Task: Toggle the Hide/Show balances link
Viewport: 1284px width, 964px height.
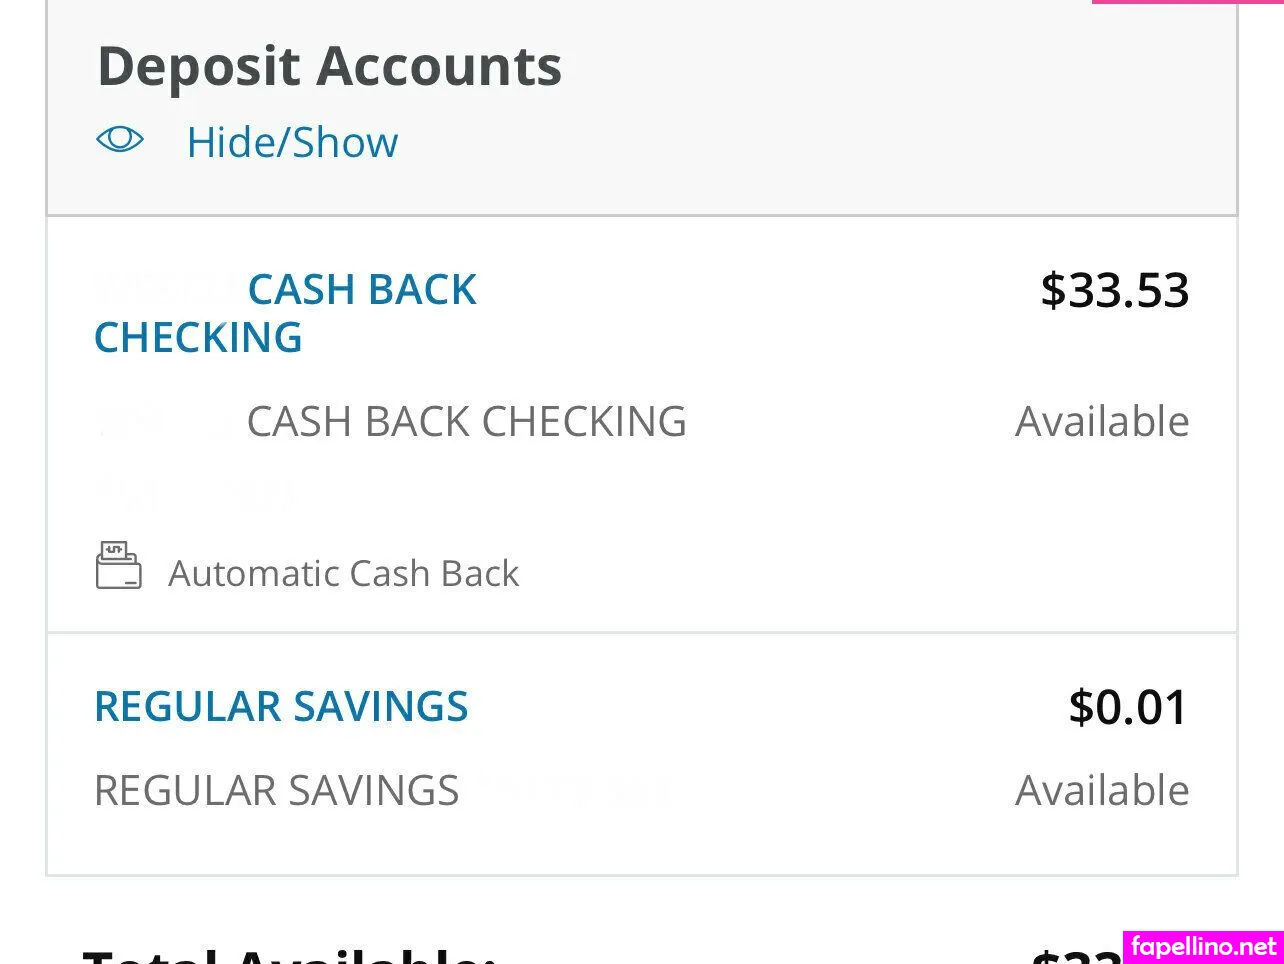Action: tap(292, 142)
